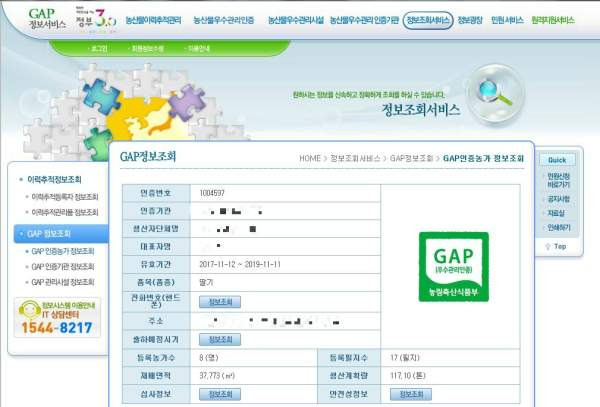The height and width of the screenshot is (407, 600).
Task: Open 이력추적관리품 정보조회 in sidebar
Action: pyautogui.click(x=65, y=212)
